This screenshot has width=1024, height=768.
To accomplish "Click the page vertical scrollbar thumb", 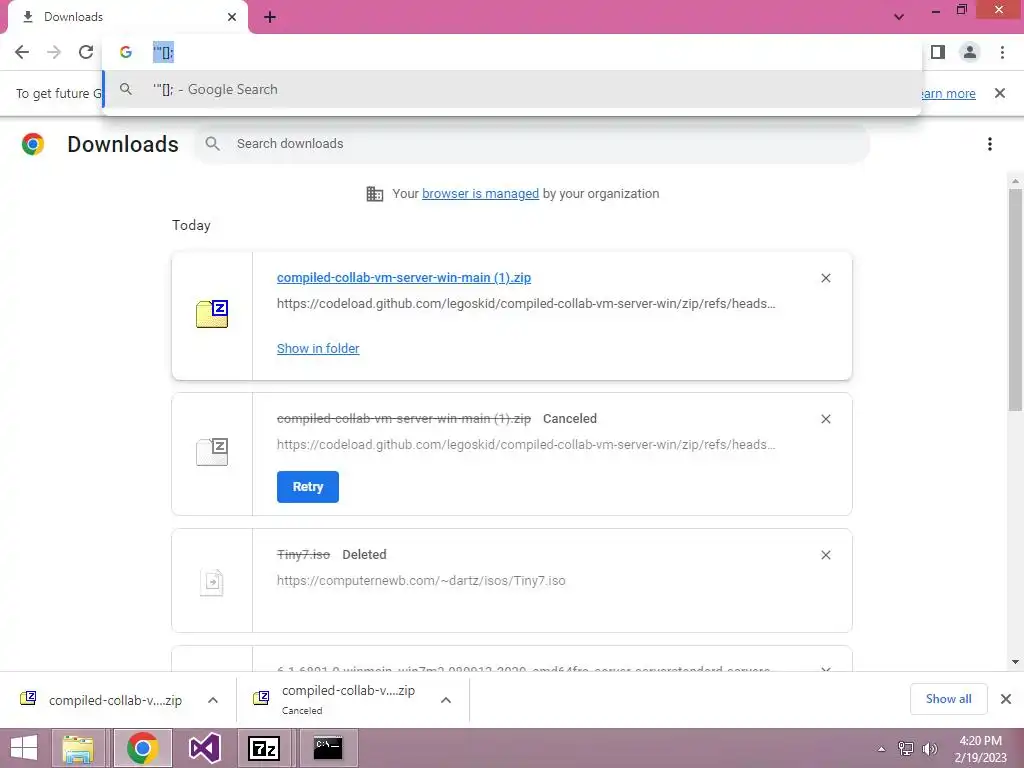I will (1015, 300).
